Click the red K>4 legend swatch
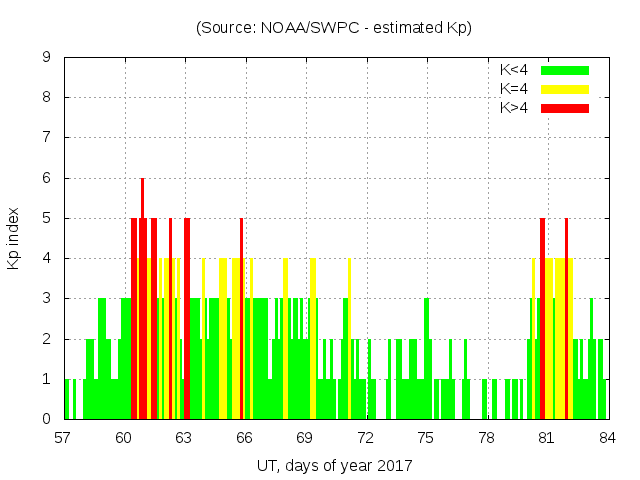 click(x=564, y=107)
